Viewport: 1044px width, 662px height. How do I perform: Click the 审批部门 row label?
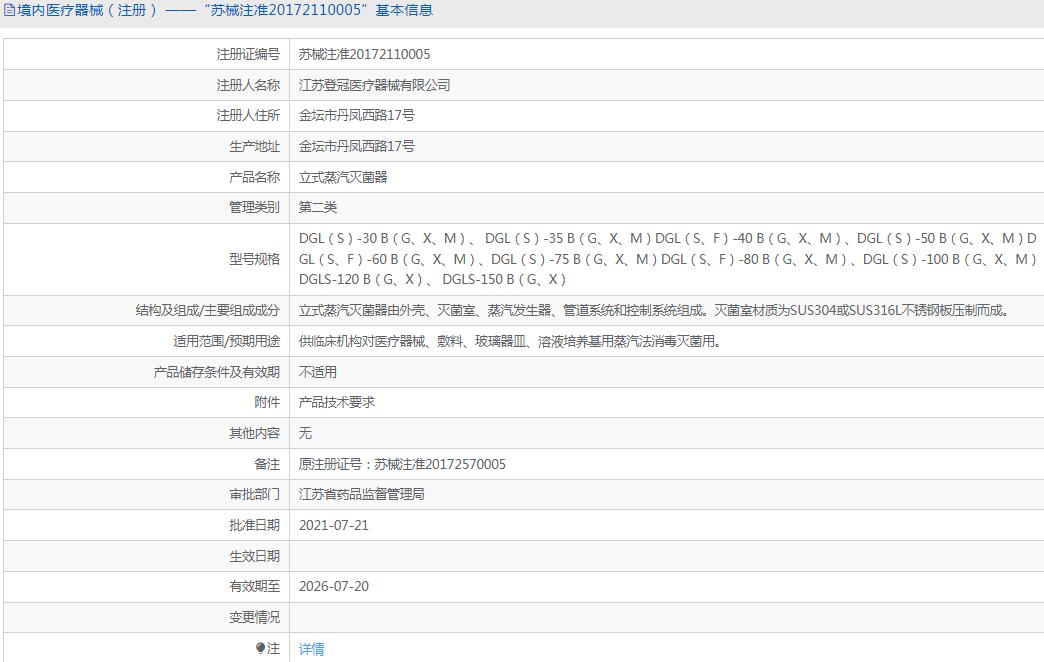pyautogui.click(x=254, y=494)
